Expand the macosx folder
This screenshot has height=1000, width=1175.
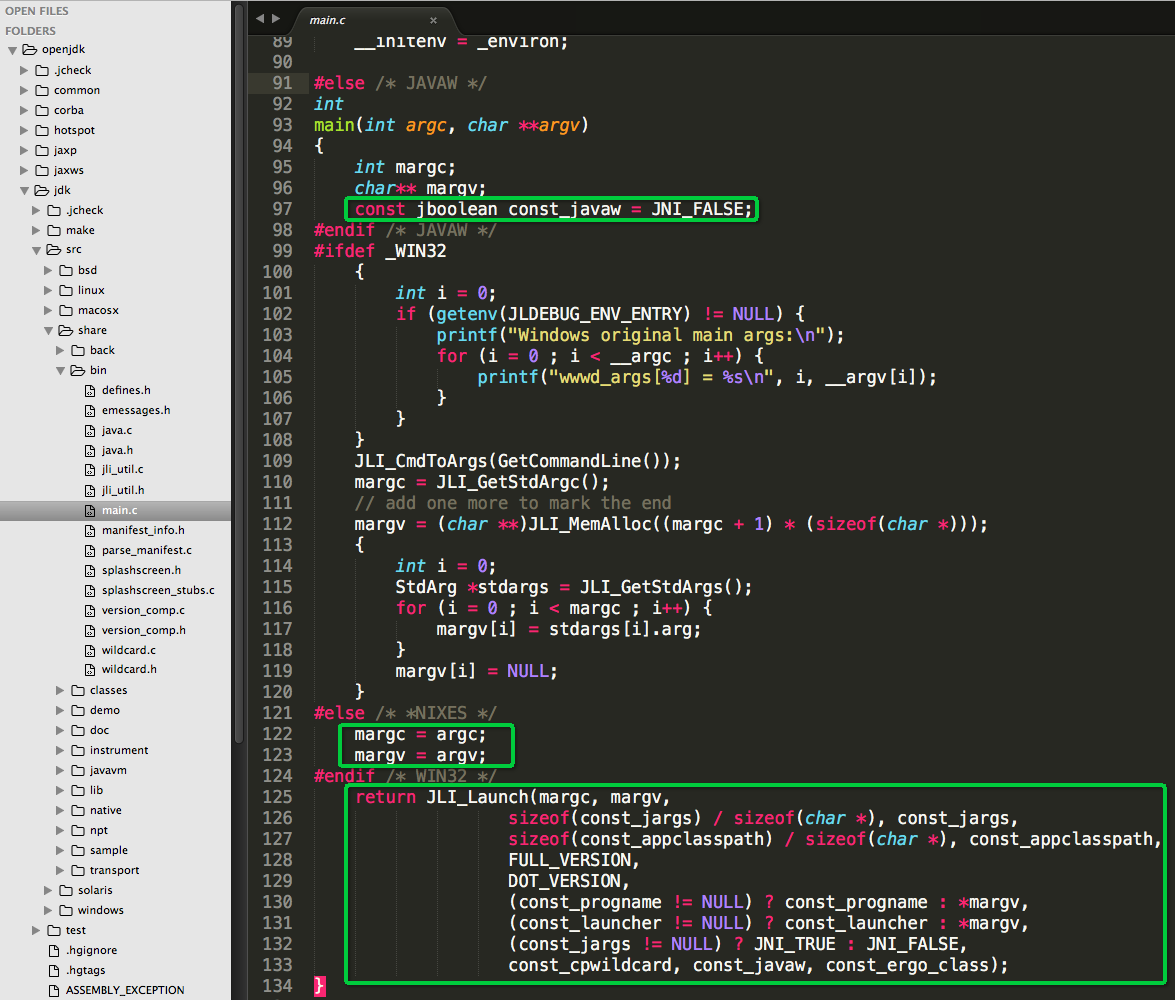pyautogui.click(x=48, y=310)
